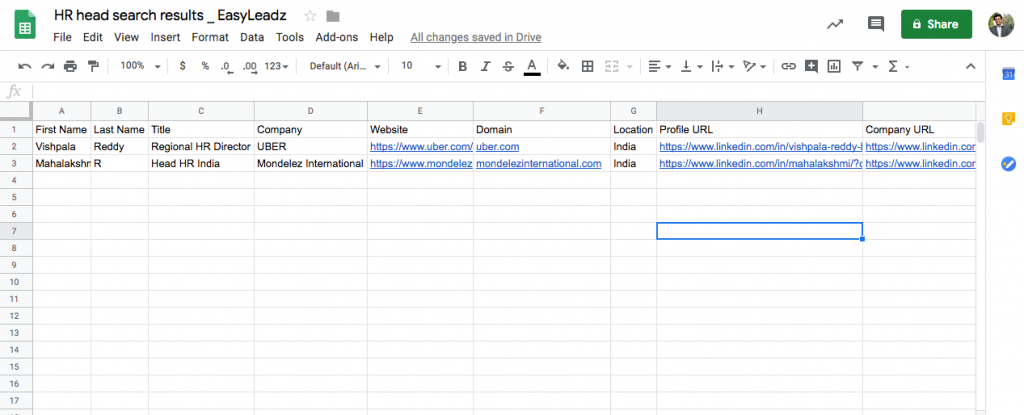
Task: Open the Edit menu
Action: click(93, 37)
